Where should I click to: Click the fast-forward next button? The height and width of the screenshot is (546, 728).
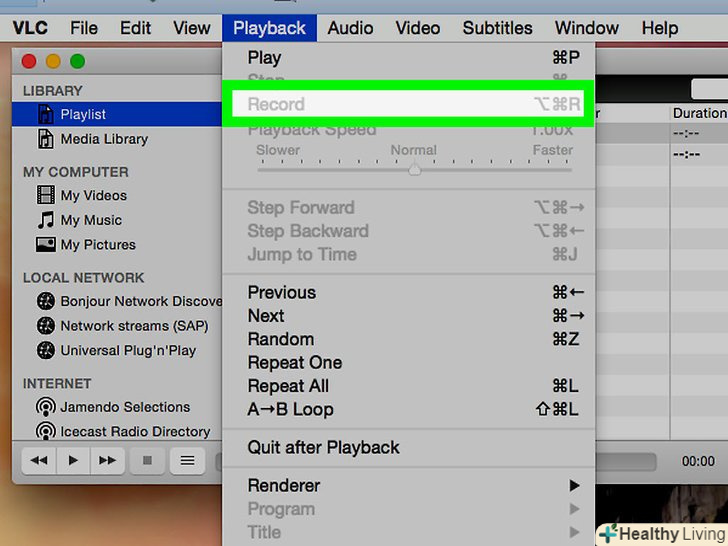tap(108, 461)
